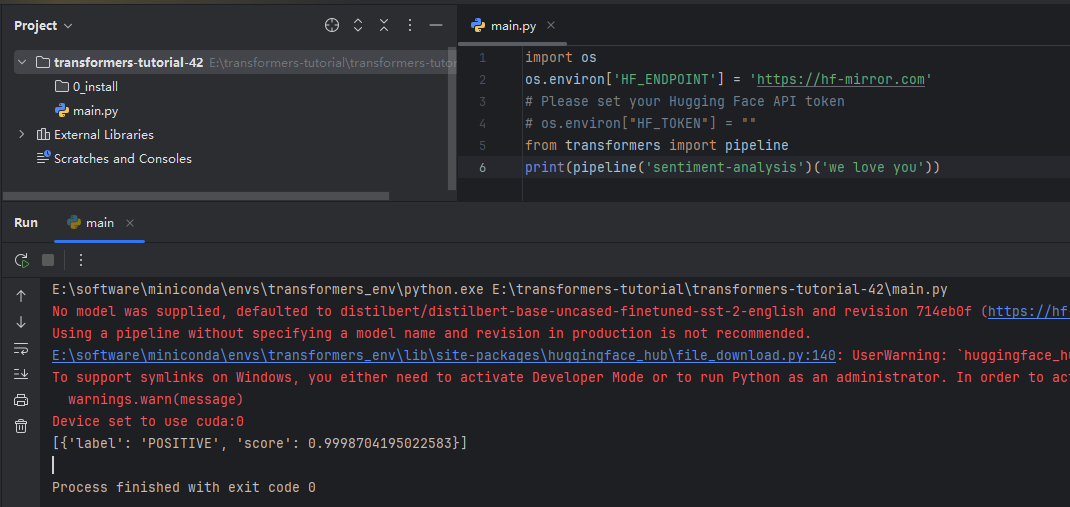Click line number 1 in the gutter
The image size is (1070, 507).
click(482, 58)
